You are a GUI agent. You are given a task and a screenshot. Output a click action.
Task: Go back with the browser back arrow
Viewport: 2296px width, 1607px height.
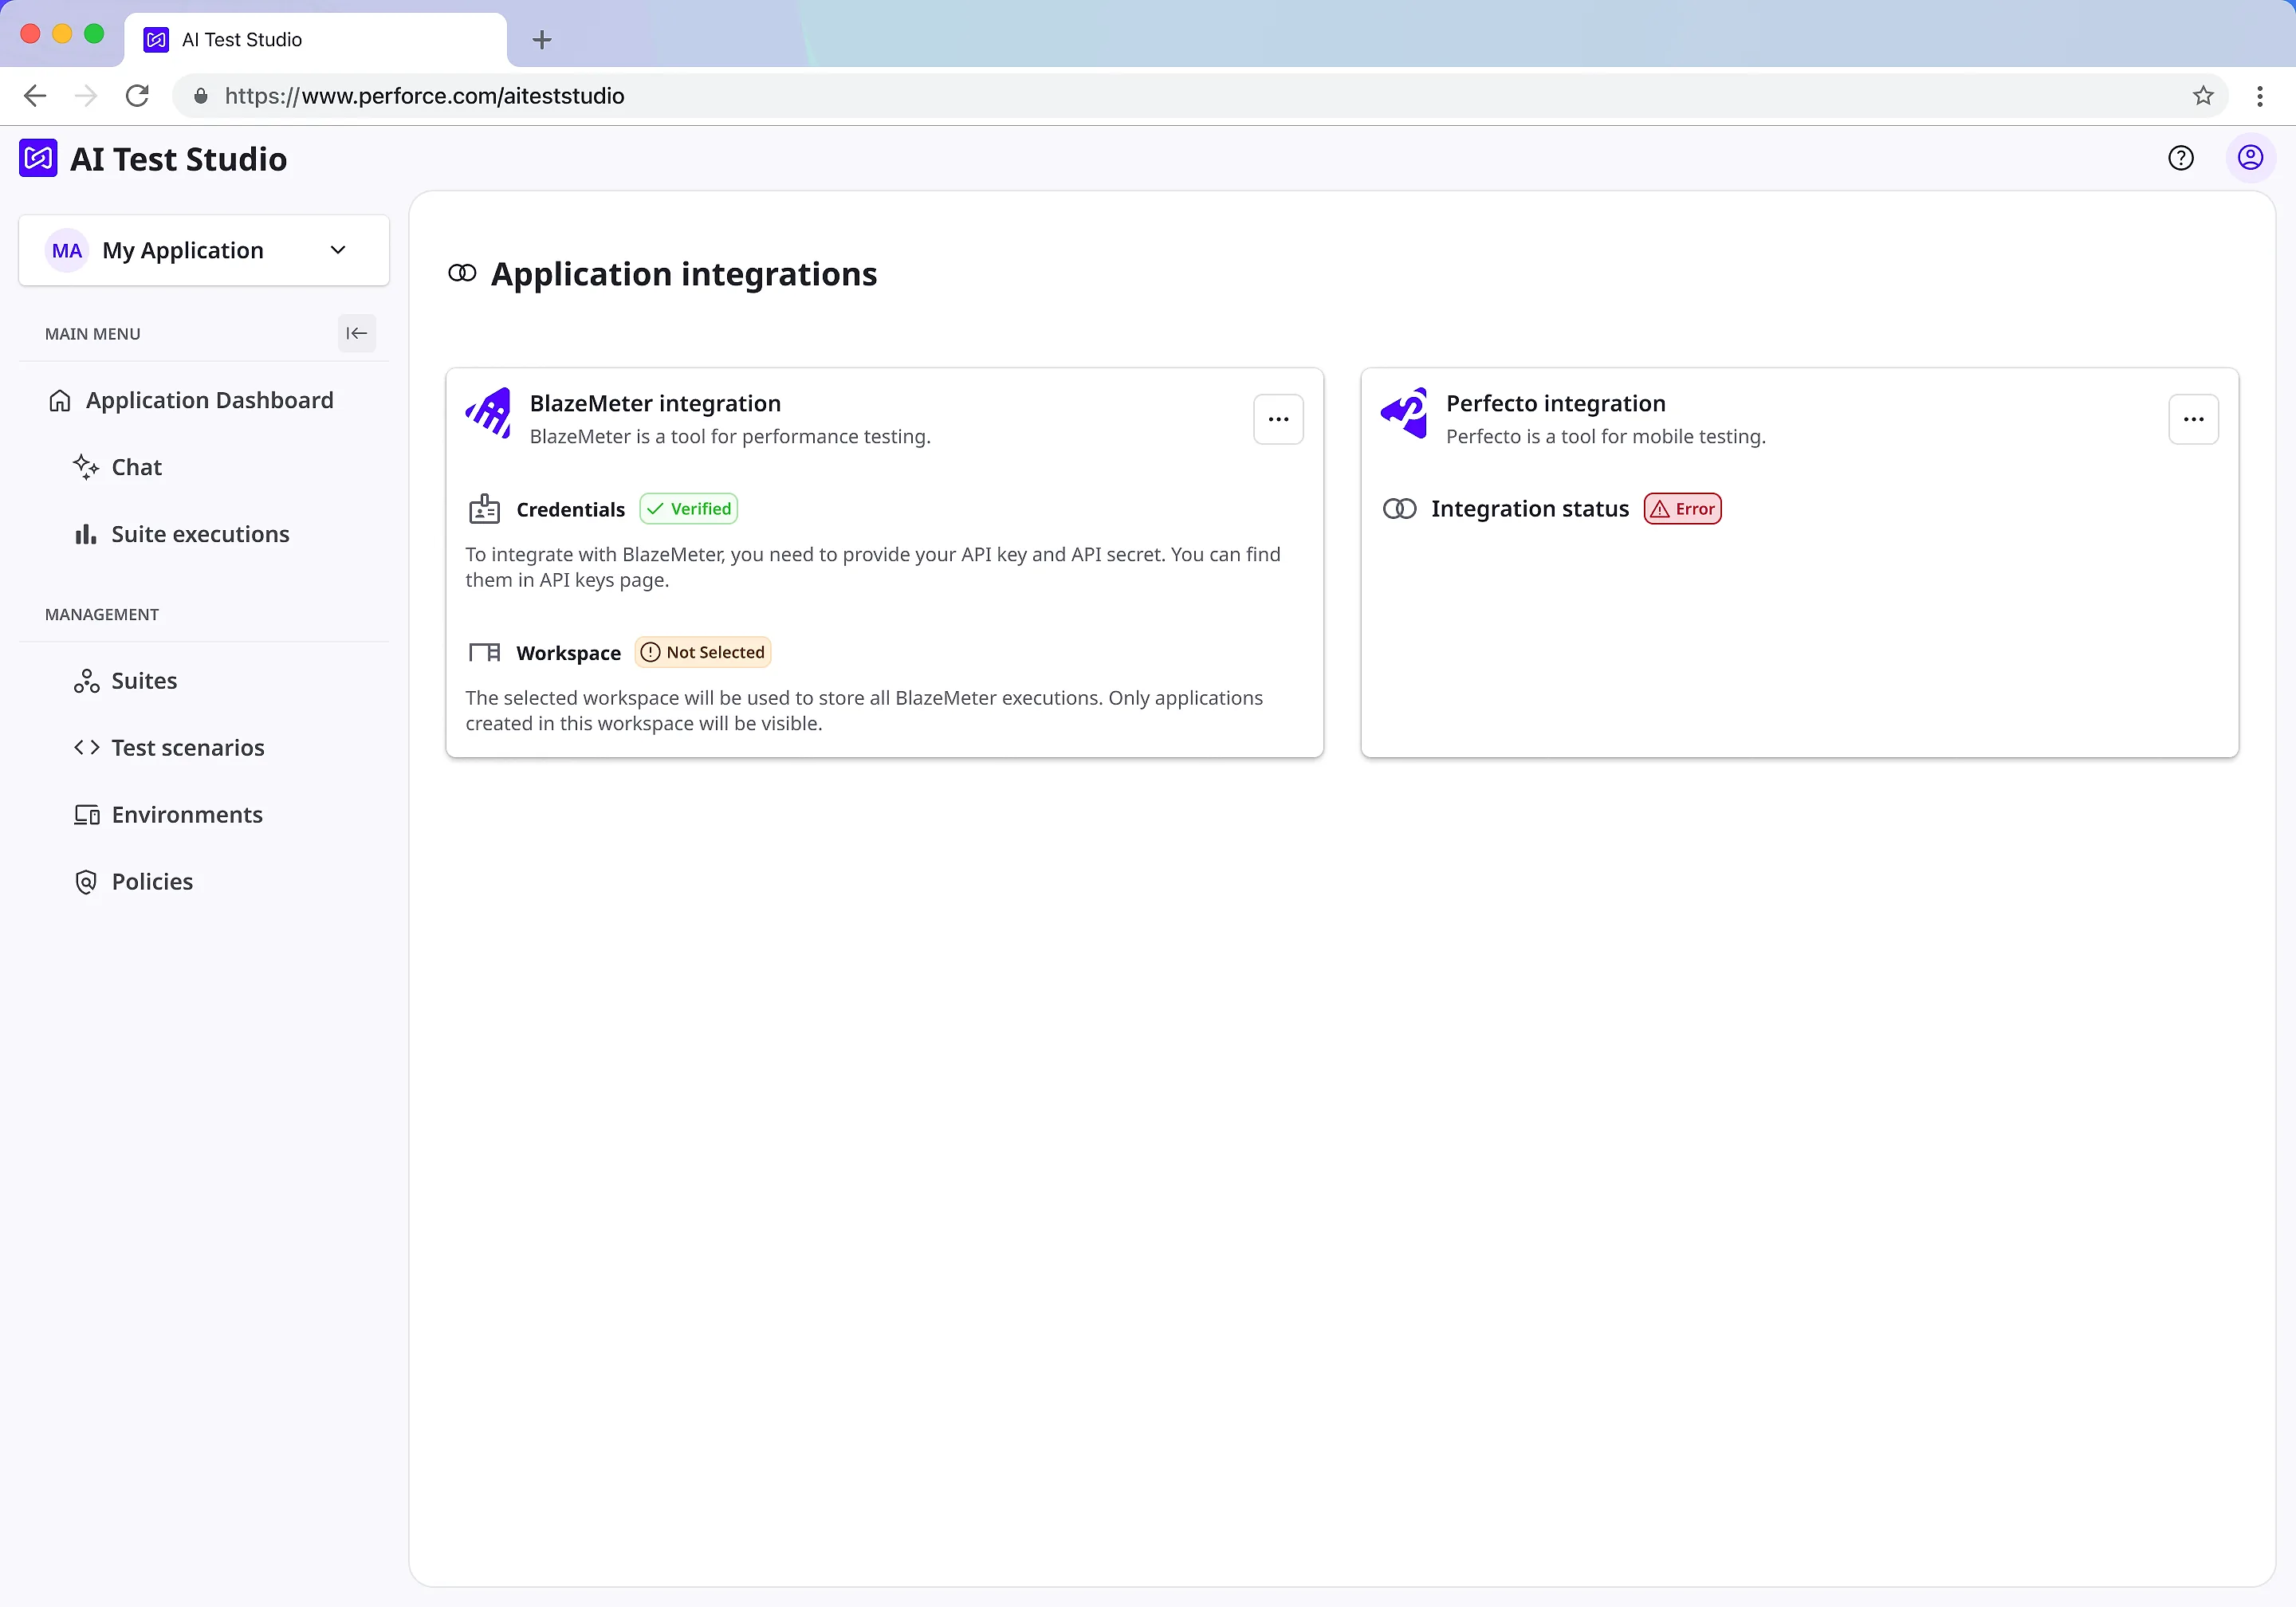[35, 96]
